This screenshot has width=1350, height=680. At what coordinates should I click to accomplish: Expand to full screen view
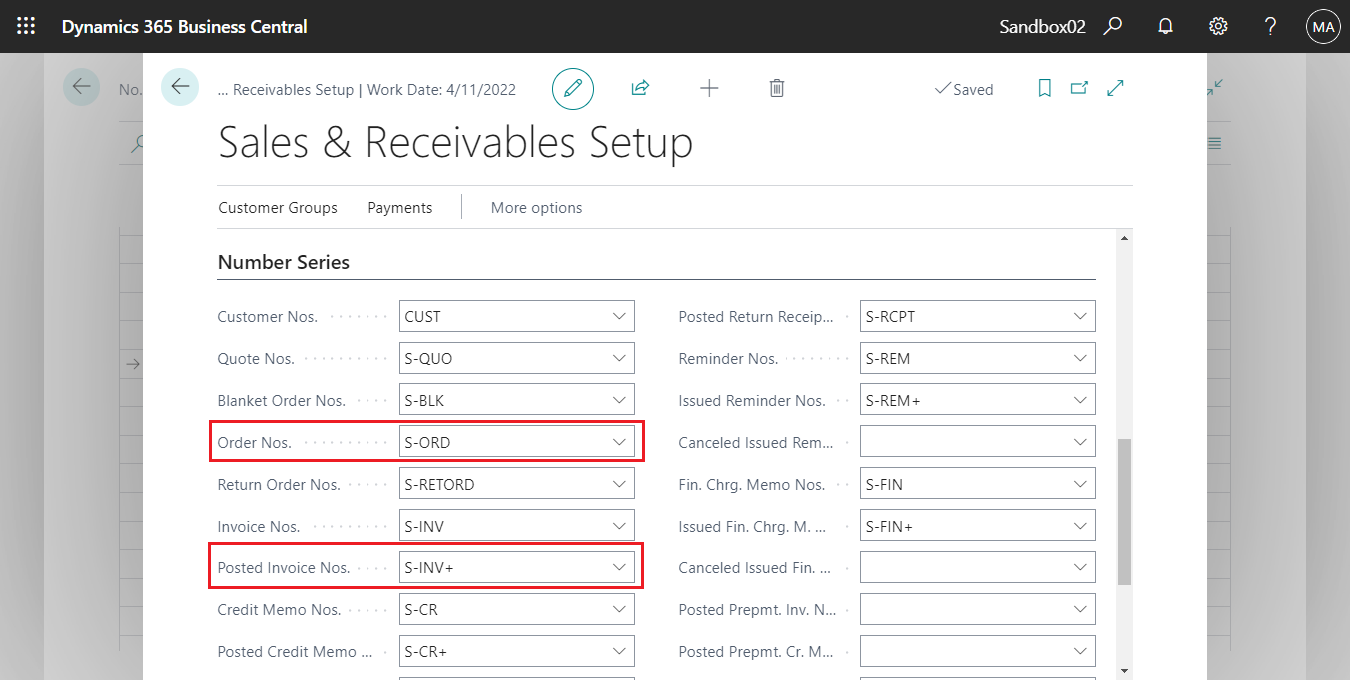(x=1115, y=88)
